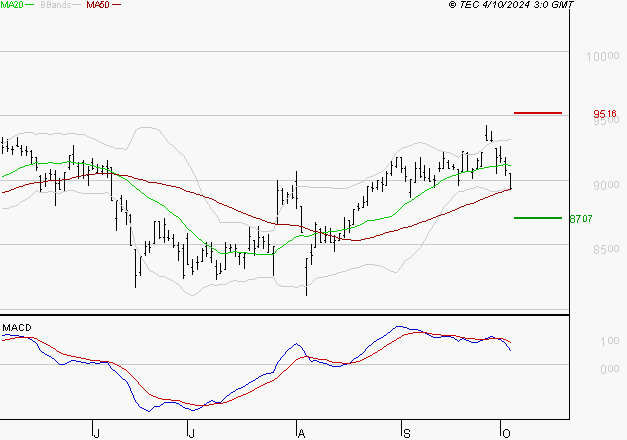627x440 pixels.
Task: Click the S month marker
Action: [x=407, y=434]
